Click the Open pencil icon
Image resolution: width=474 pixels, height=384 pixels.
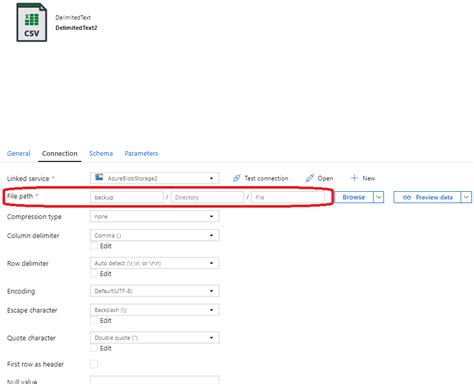tap(310, 178)
